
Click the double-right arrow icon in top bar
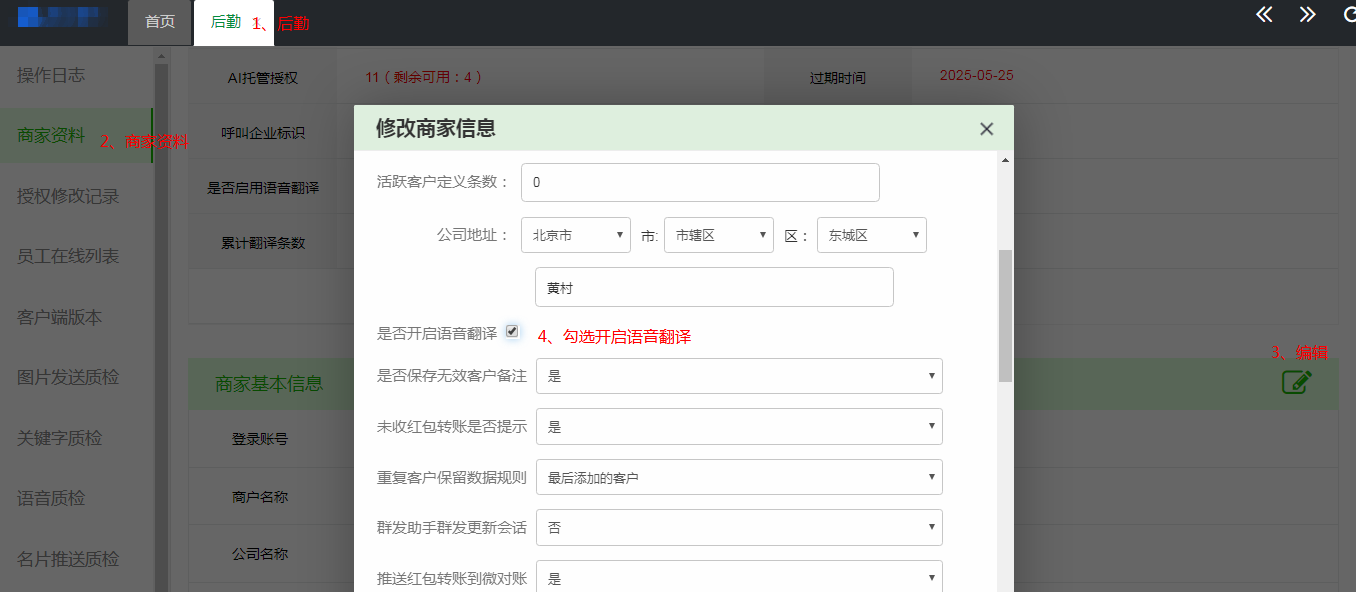(1307, 15)
